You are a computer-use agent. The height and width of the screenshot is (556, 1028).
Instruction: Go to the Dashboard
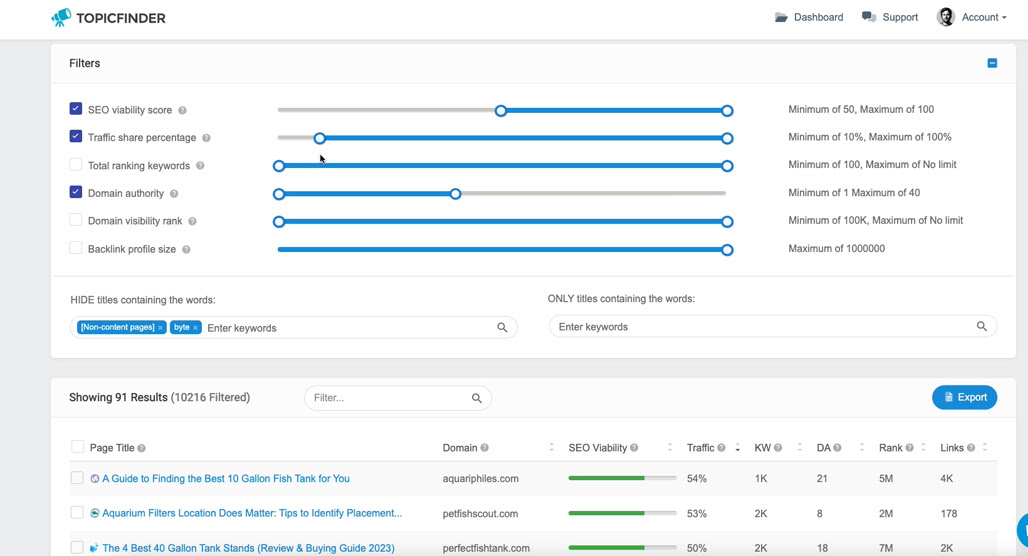(x=809, y=17)
